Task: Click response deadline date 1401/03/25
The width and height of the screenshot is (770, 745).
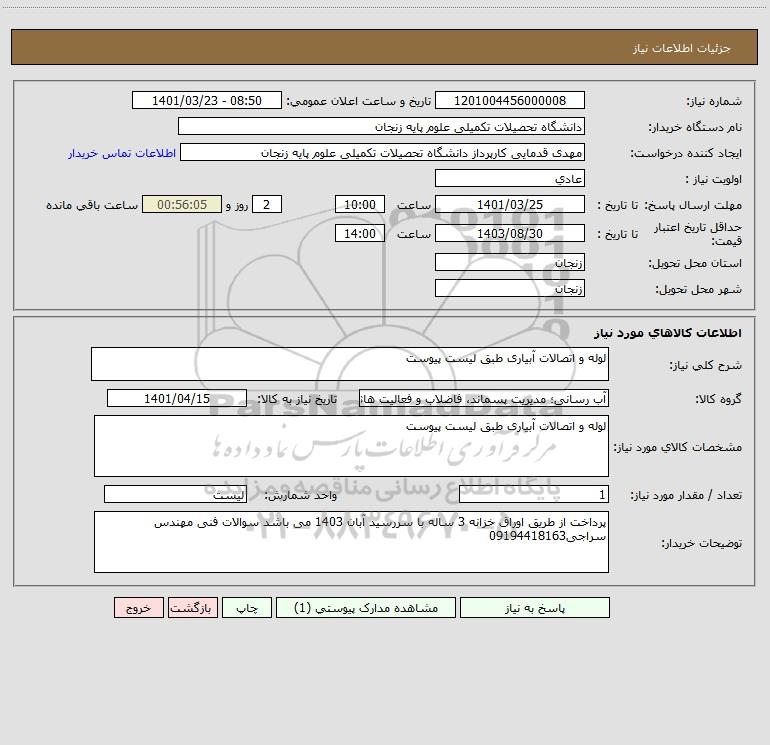Action: tap(510, 204)
